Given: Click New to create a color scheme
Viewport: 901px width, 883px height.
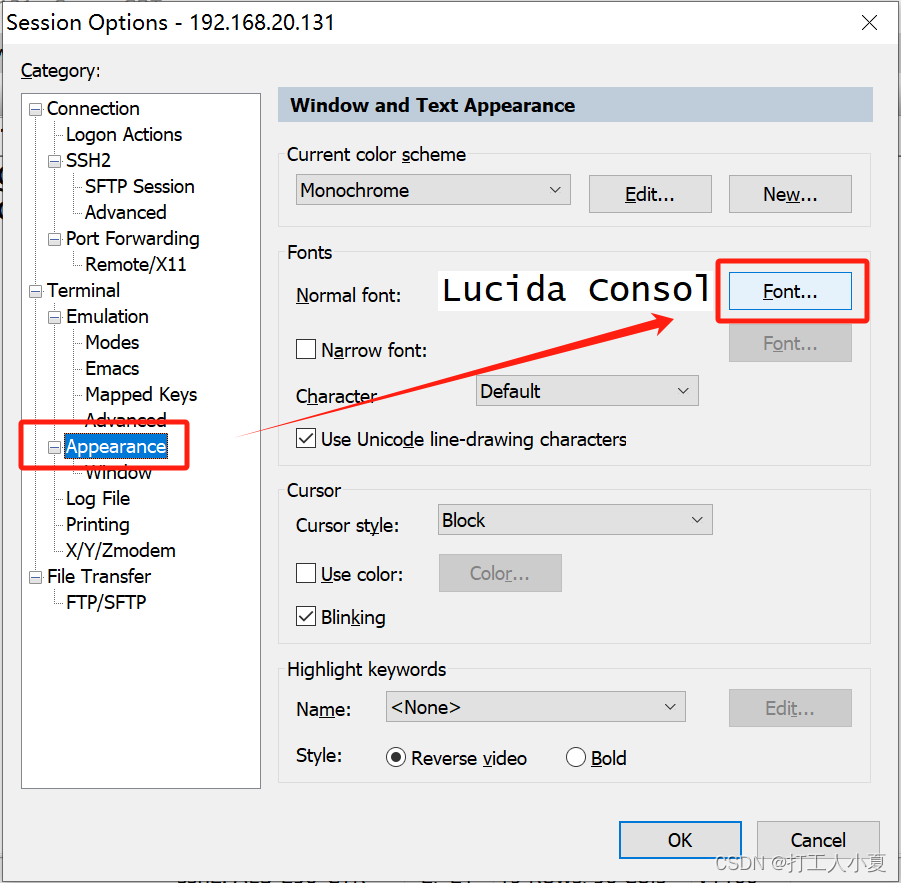Looking at the screenshot, I should pyautogui.click(x=790, y=193).
